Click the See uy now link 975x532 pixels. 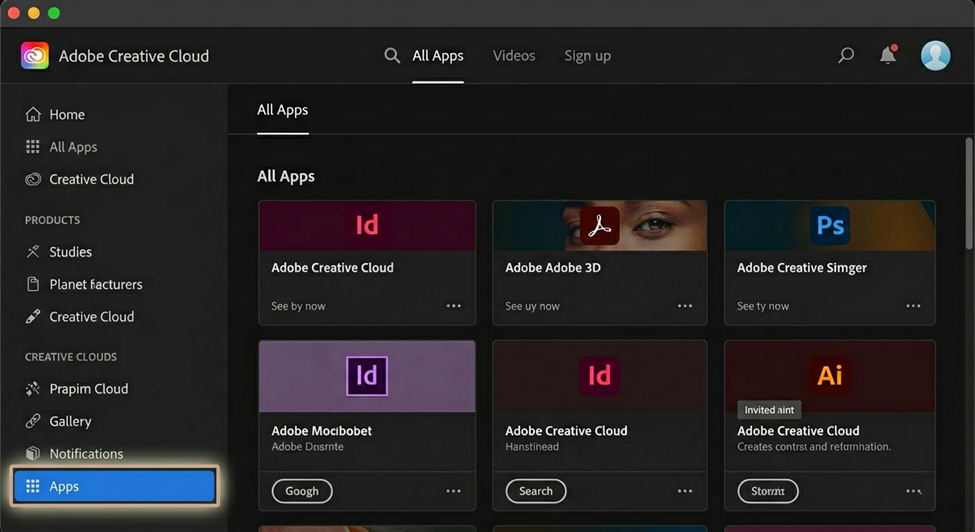(x=532, y=306)
